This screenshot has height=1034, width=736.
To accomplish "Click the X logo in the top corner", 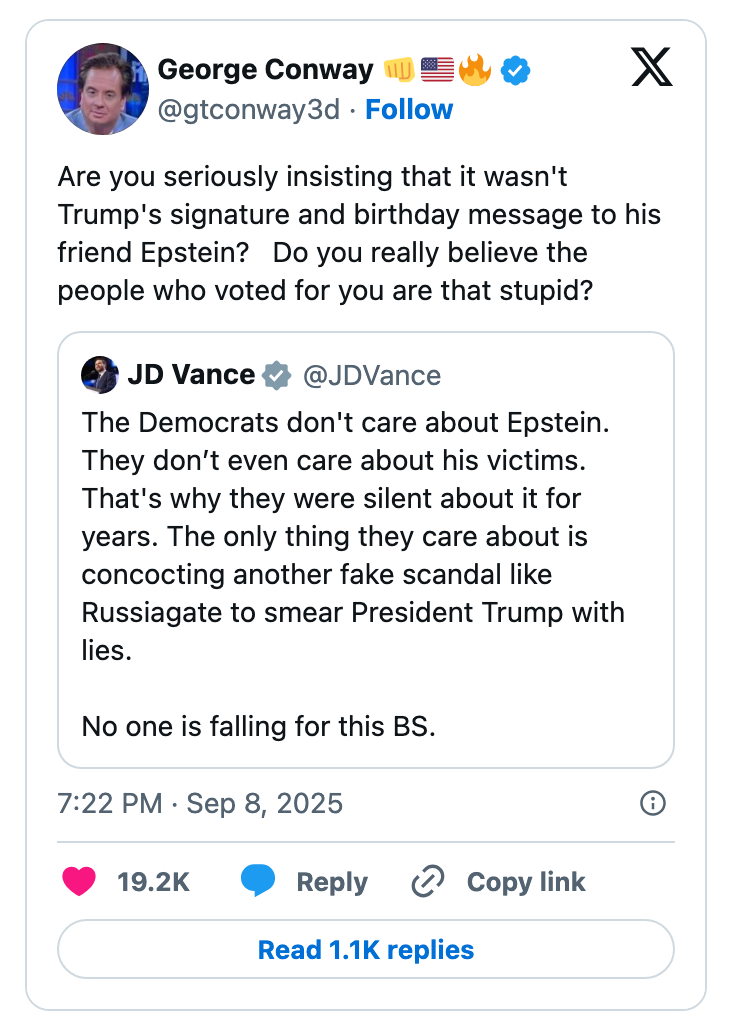I will click(x=651, y=68).
